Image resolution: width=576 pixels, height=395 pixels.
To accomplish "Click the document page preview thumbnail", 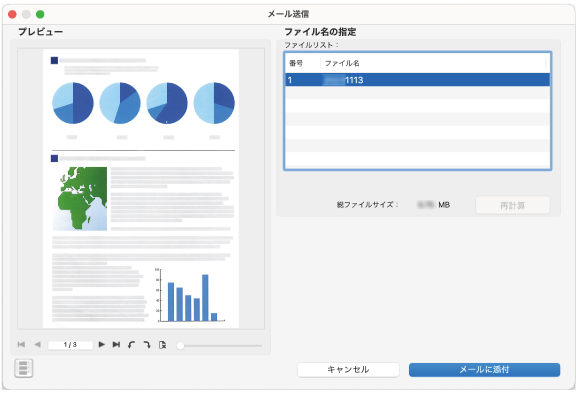I will [141, 188].
